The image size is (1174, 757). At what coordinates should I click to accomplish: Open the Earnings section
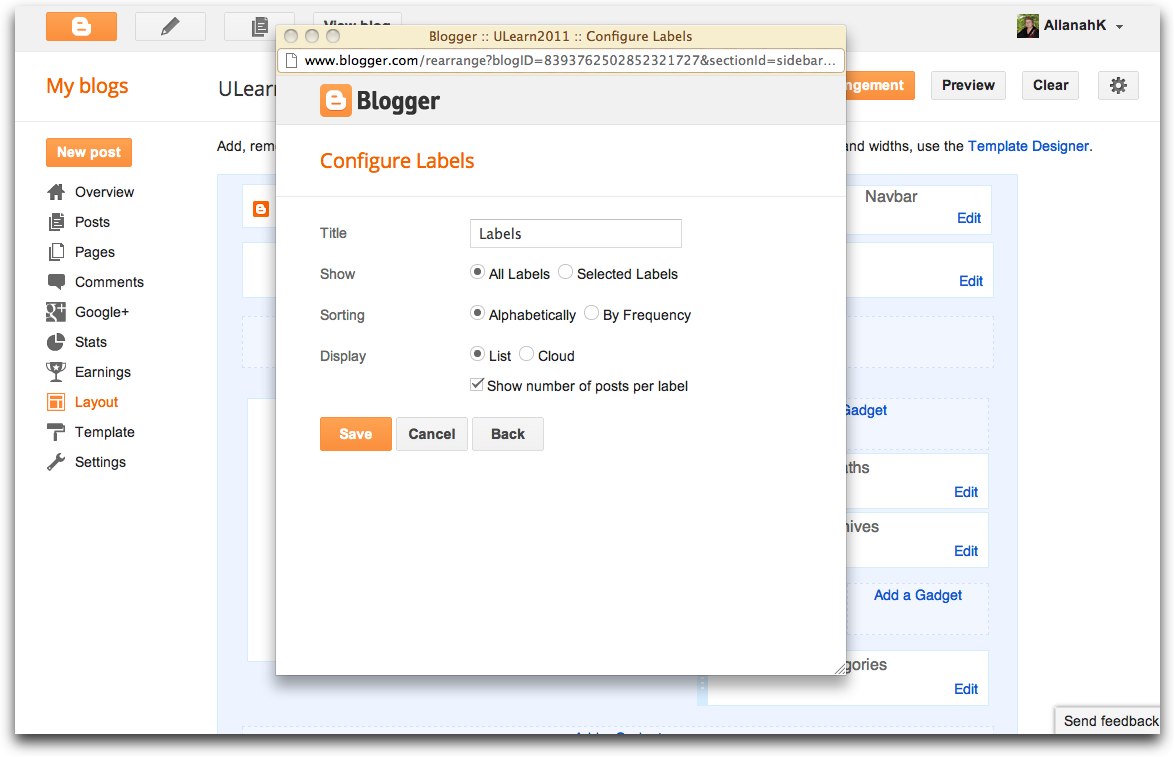tap(102, 371)
